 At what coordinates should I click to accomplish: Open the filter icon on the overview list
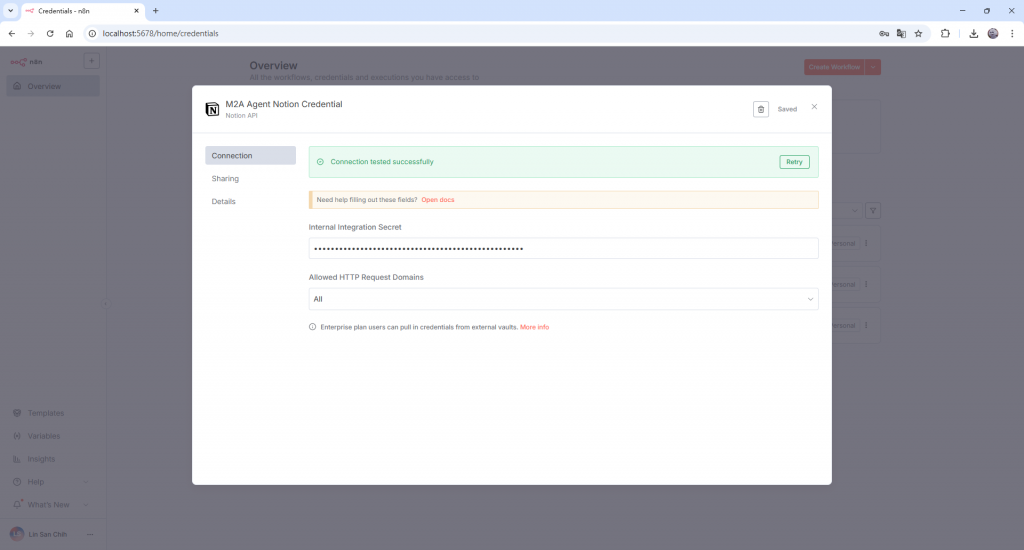click(873, 210)
